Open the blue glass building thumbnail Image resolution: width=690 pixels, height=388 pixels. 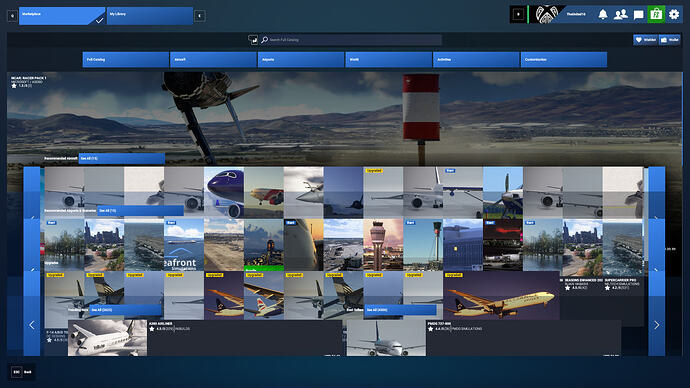[x=463, y=245]
